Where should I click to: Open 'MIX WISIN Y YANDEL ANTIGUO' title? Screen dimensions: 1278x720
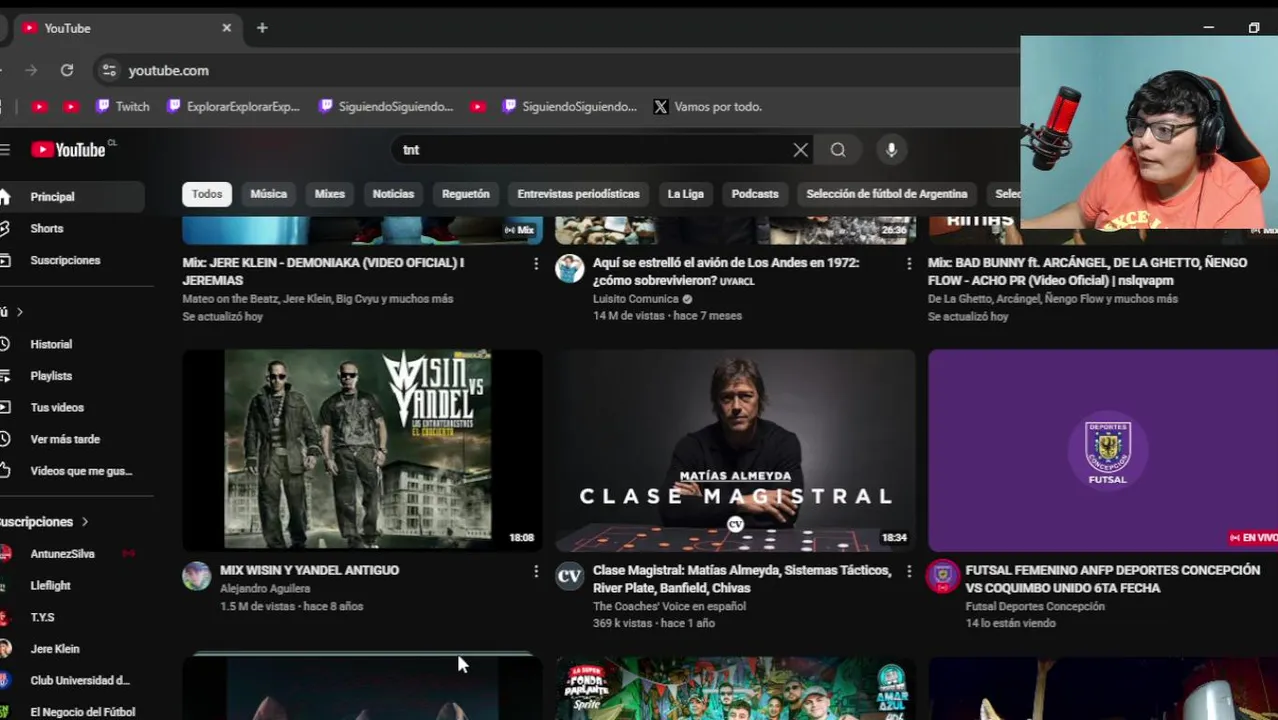pos(309,570)
